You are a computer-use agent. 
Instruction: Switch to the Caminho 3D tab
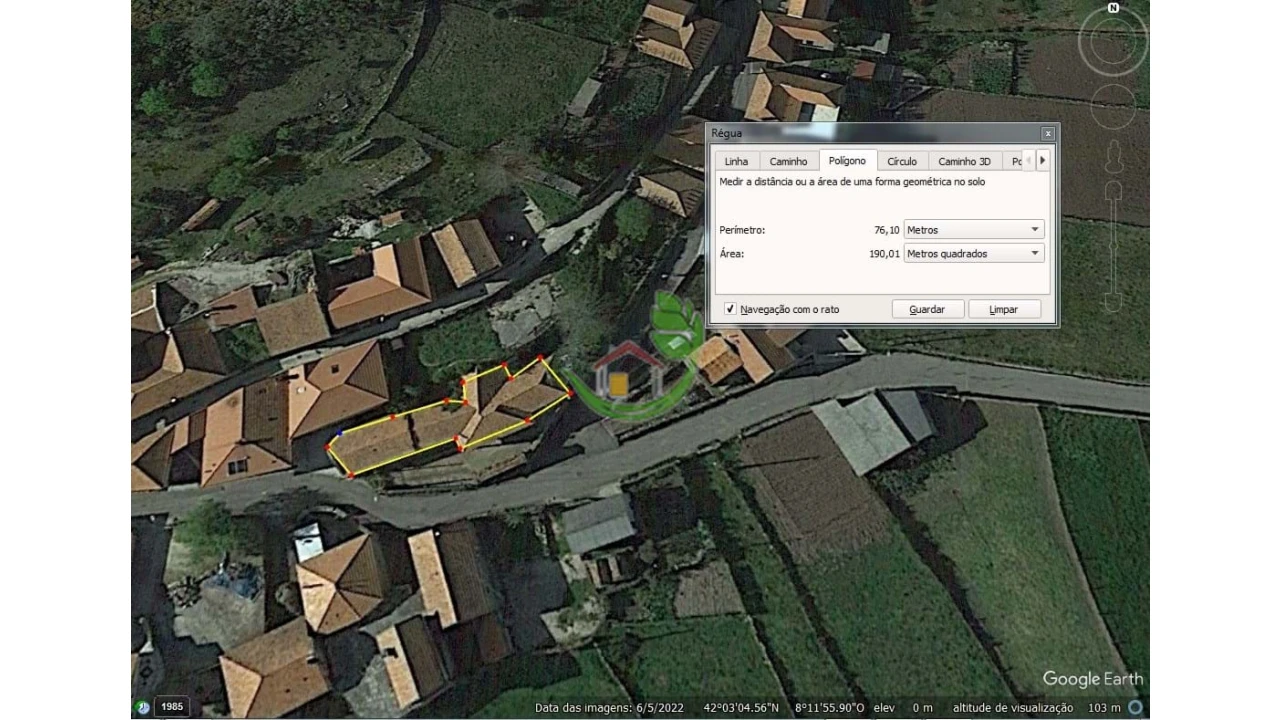[x=964, y=161]
